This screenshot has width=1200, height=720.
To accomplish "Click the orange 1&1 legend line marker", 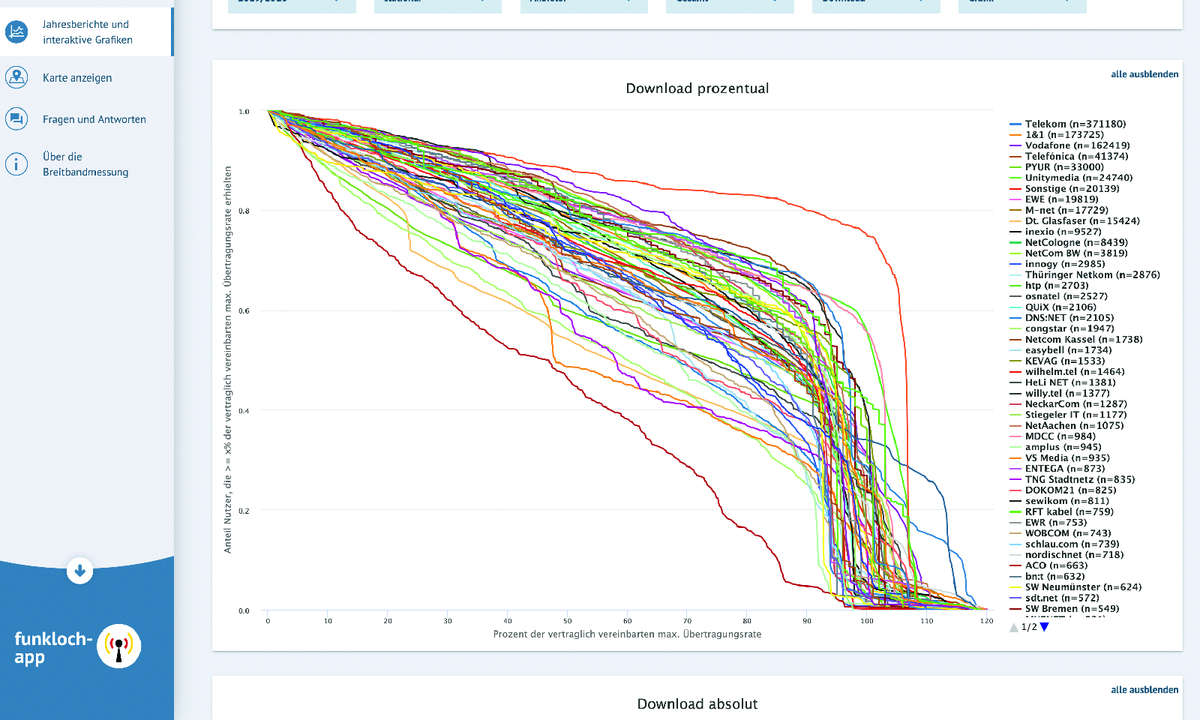I will click(1015, 135).
